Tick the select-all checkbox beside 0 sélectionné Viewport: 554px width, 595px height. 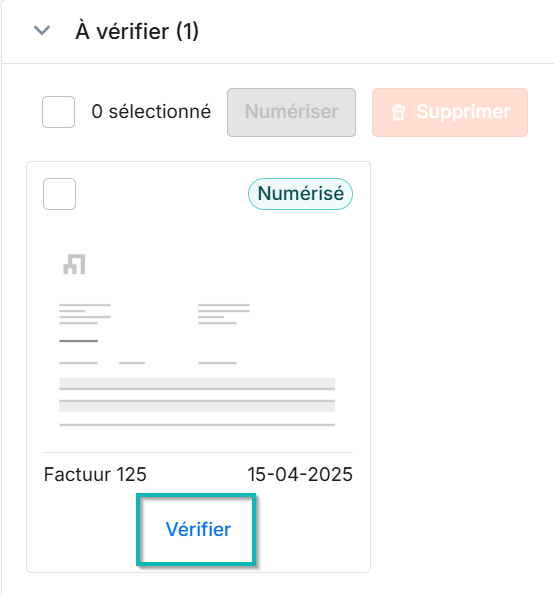[58, 112]
